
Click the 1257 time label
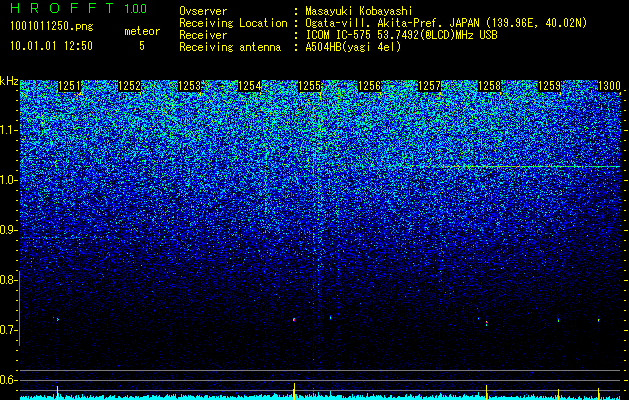click(429, 86)
